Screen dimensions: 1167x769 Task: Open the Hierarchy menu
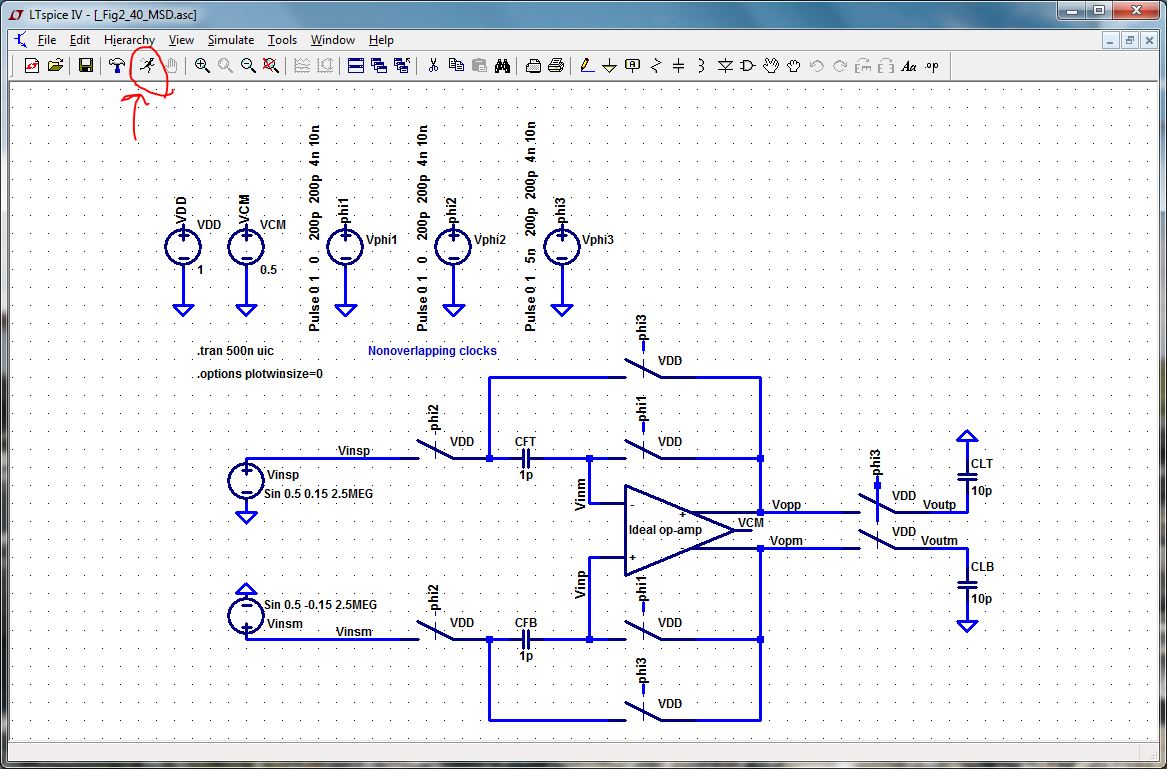[x=130, y=40]
